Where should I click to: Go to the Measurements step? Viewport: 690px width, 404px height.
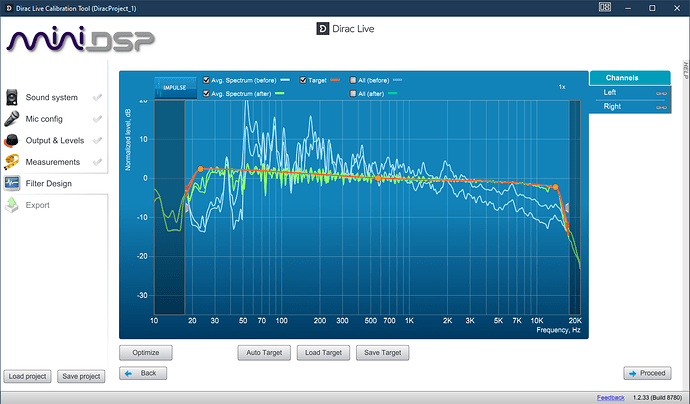pyautogui.click(x=53, y=162)
